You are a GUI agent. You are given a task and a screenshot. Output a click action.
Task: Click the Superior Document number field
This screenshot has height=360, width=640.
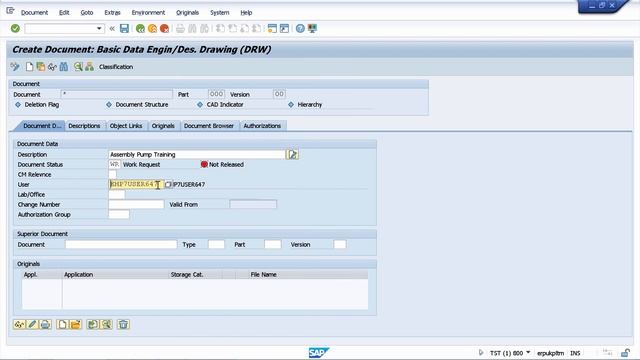pos(121,244)
